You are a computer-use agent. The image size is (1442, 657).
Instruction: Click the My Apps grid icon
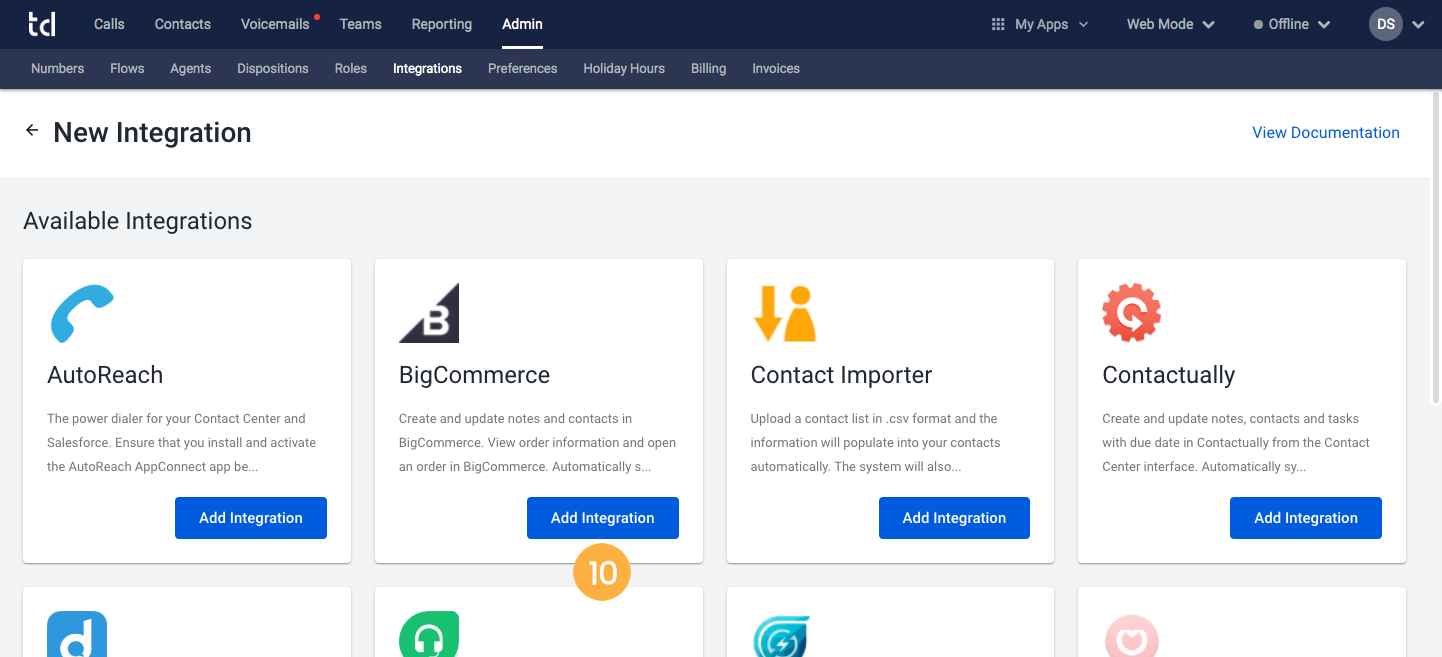point(998,24)
